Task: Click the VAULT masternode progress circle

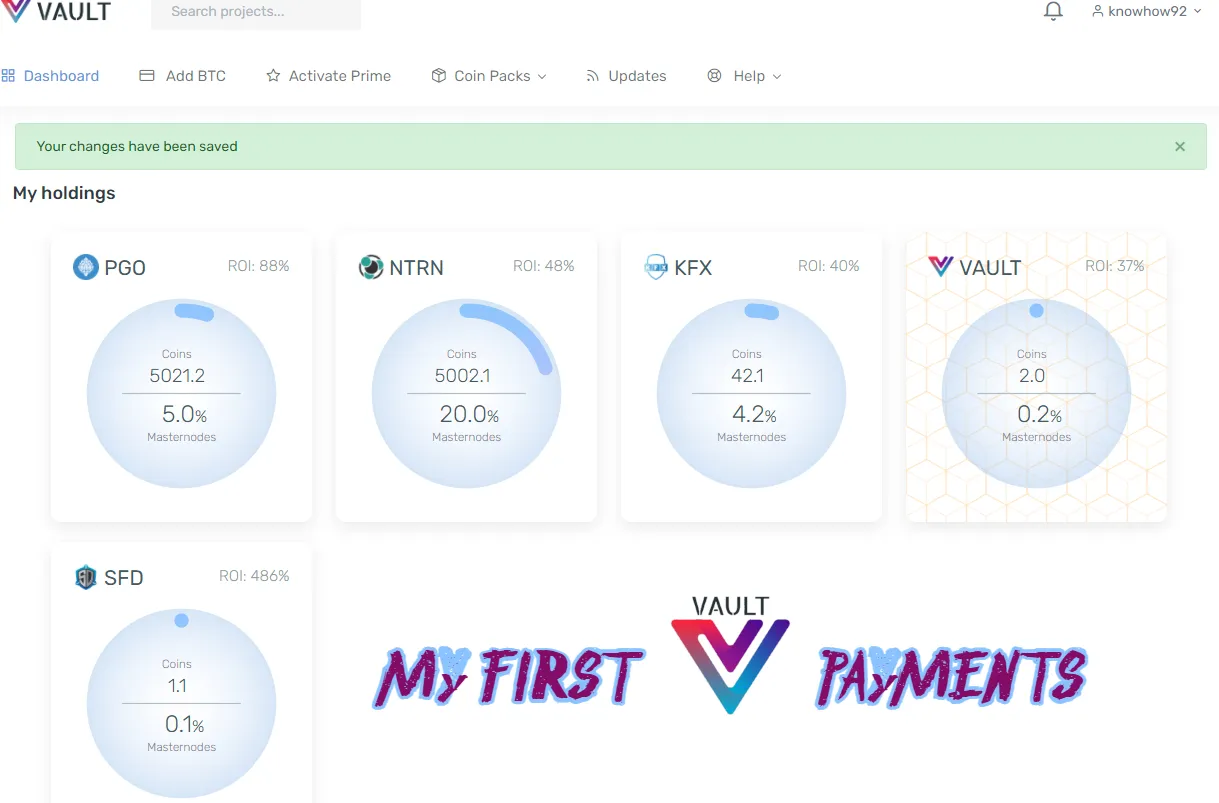Action: [x=1036, y=394]
